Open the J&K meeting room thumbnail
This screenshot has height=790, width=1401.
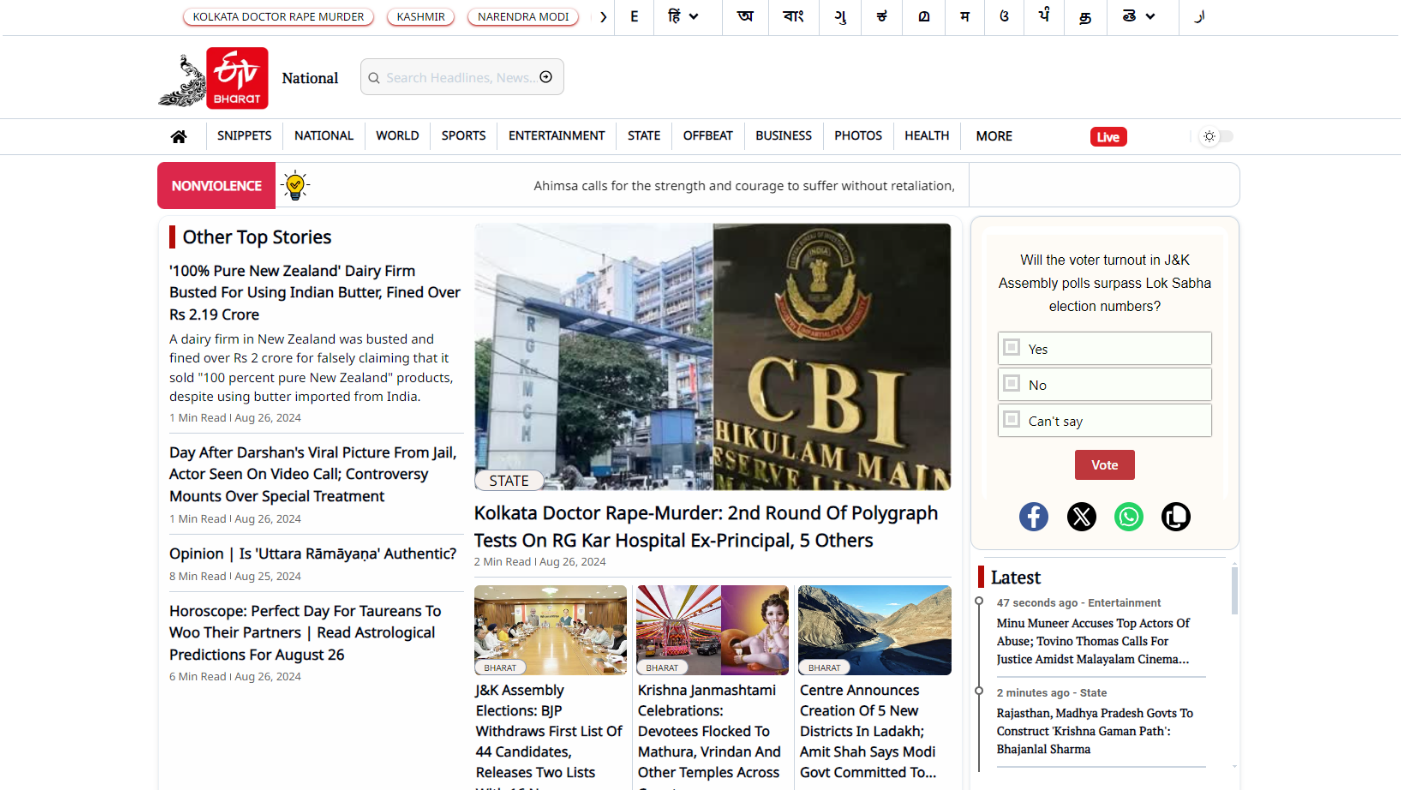551,630
